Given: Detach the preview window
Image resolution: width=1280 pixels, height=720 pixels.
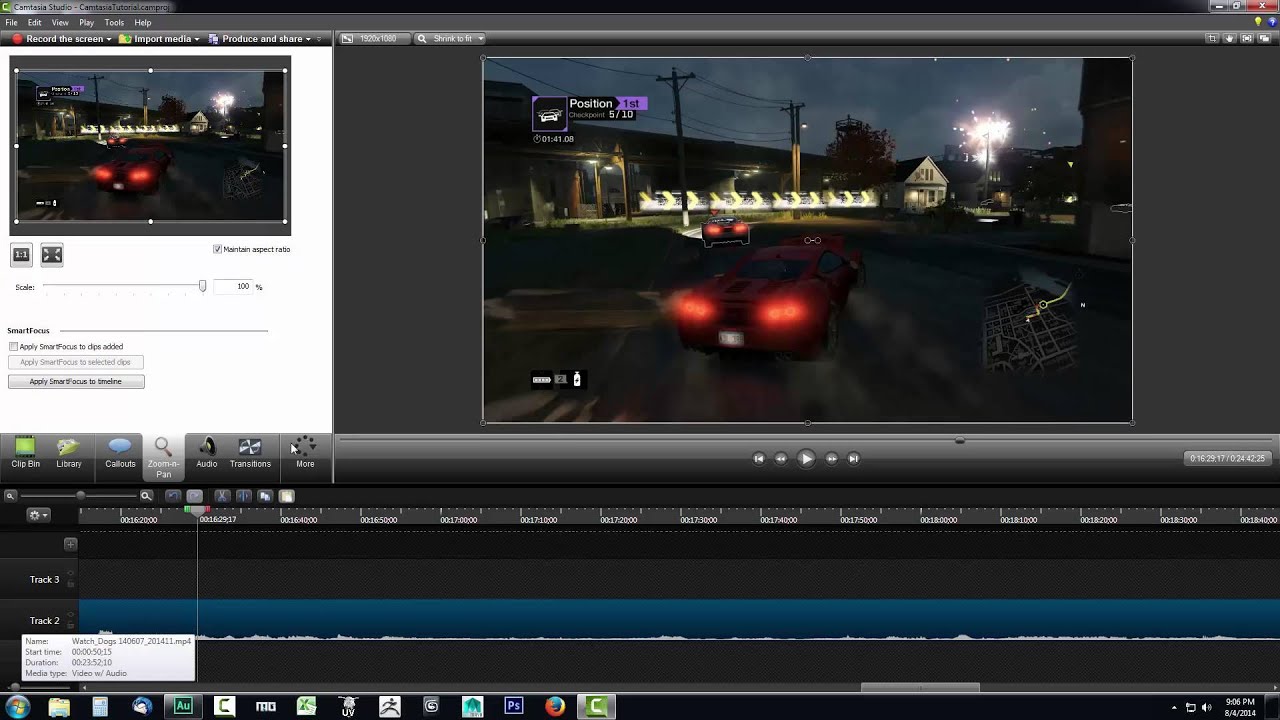Looking at the screenshot, I should [1265, 39].
